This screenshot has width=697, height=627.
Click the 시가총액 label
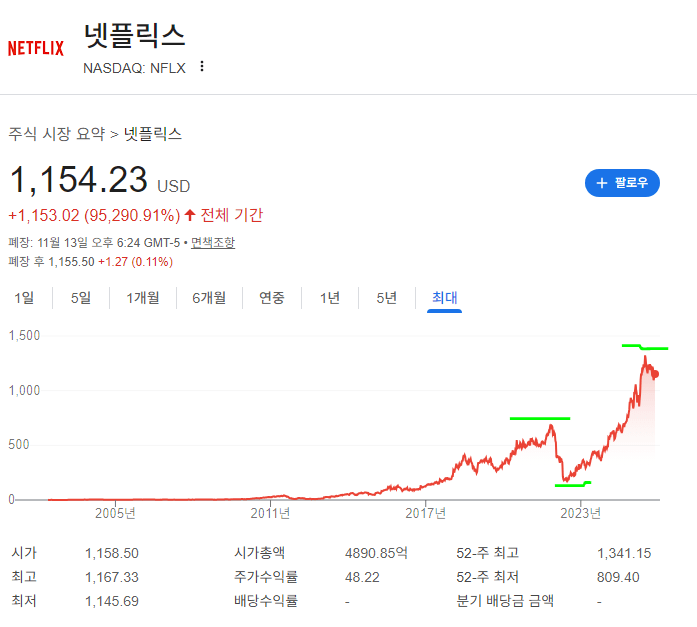(x=260, y=553)
